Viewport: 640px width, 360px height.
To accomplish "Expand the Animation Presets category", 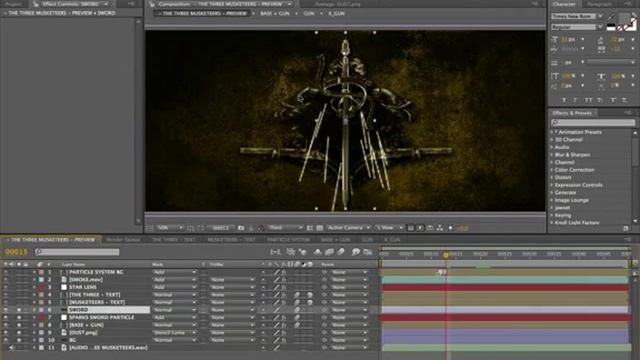I will tap(551, 132).
